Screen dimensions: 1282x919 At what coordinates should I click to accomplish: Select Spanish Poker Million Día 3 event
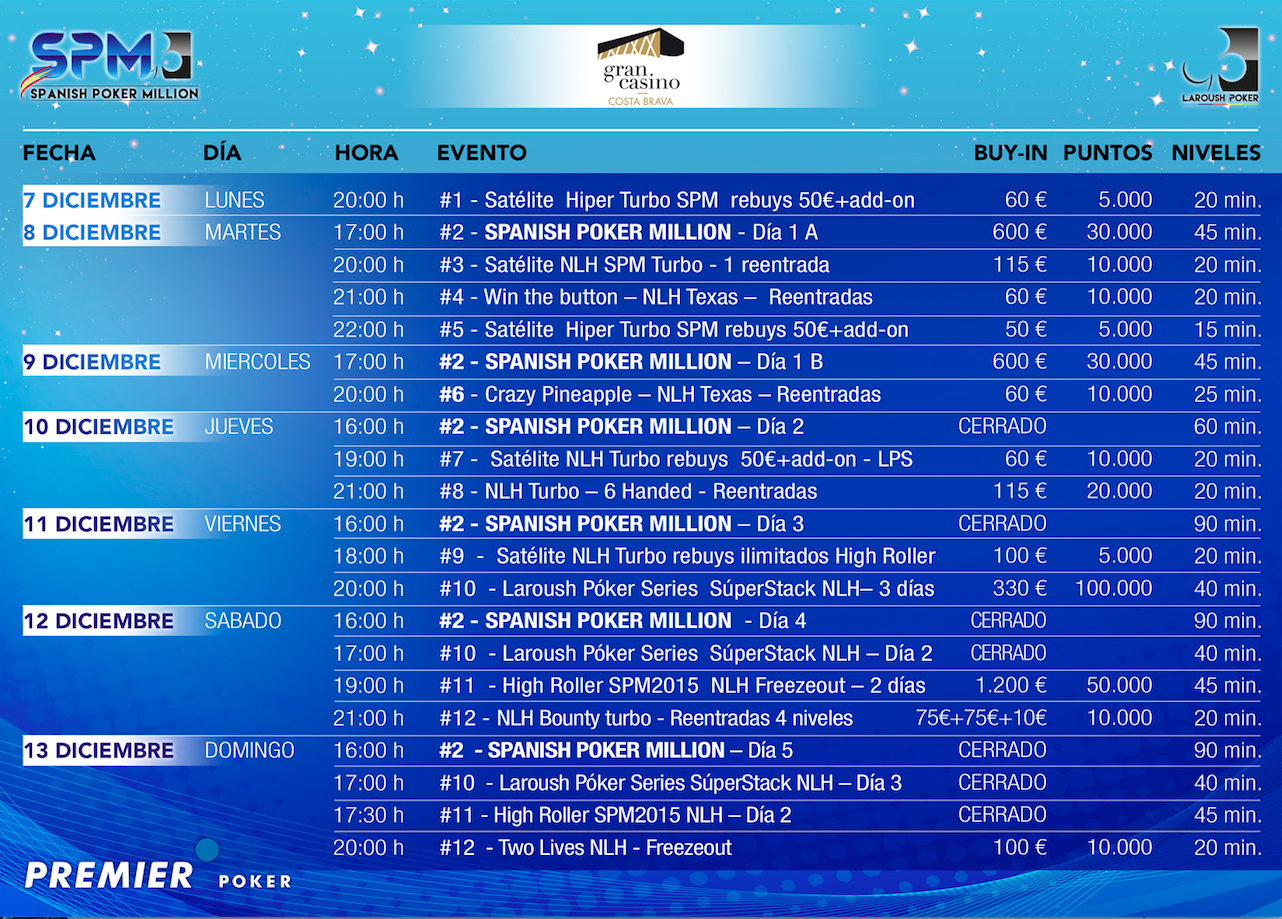point(621,524)
